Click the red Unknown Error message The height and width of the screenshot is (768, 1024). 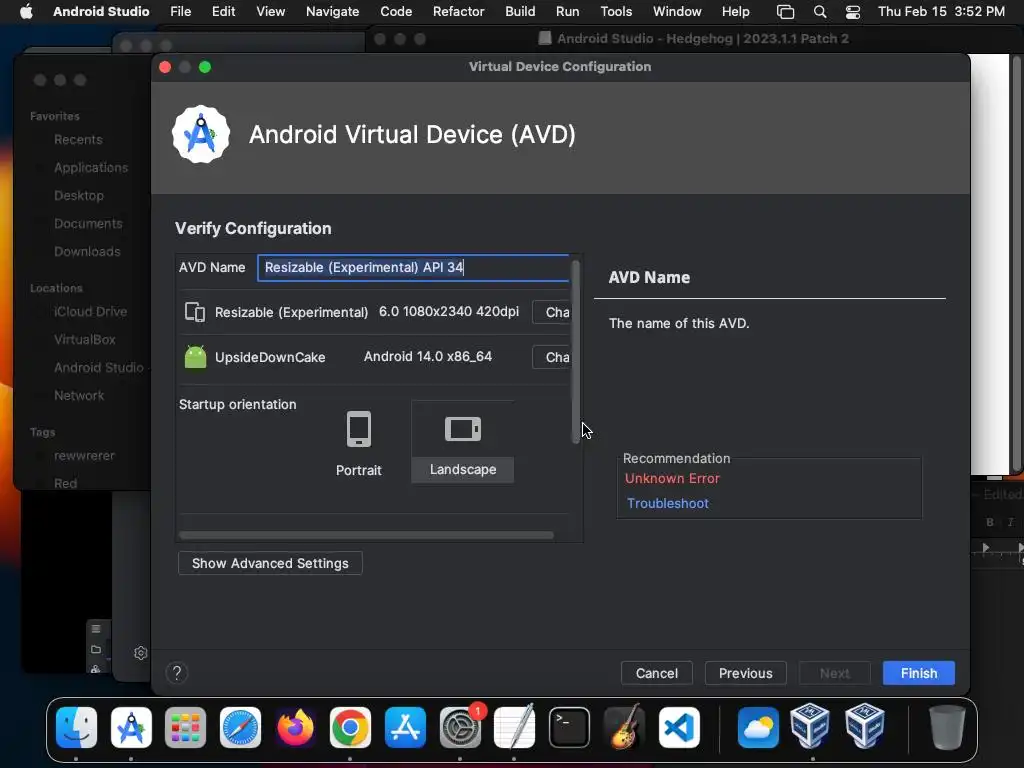click(672, 478)
